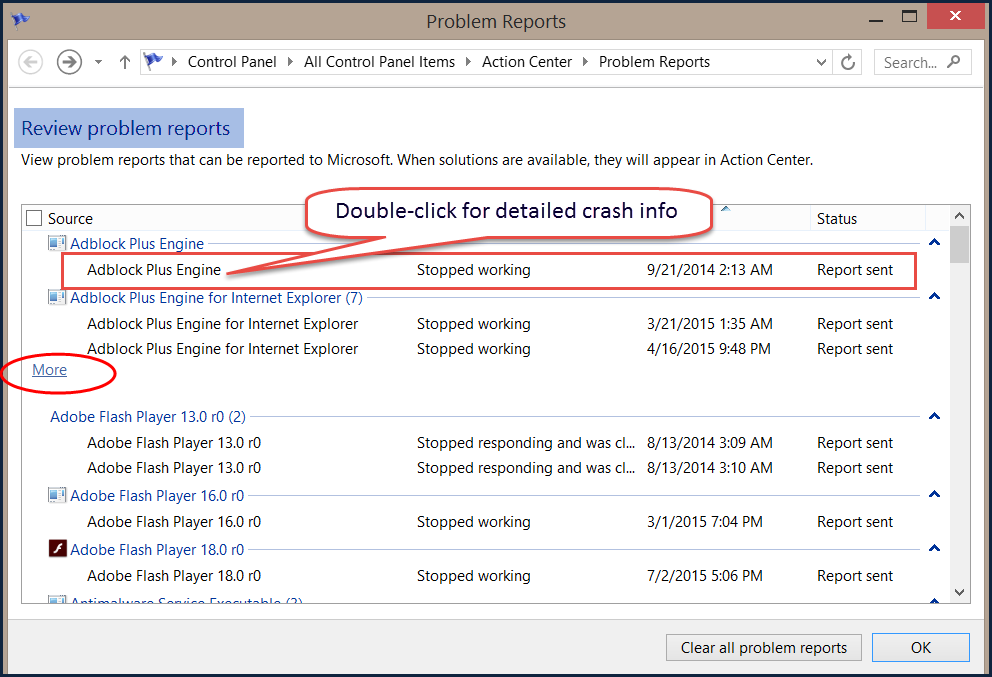
Task: Open Action Center breadcrumb
Action: coord(526,62)
